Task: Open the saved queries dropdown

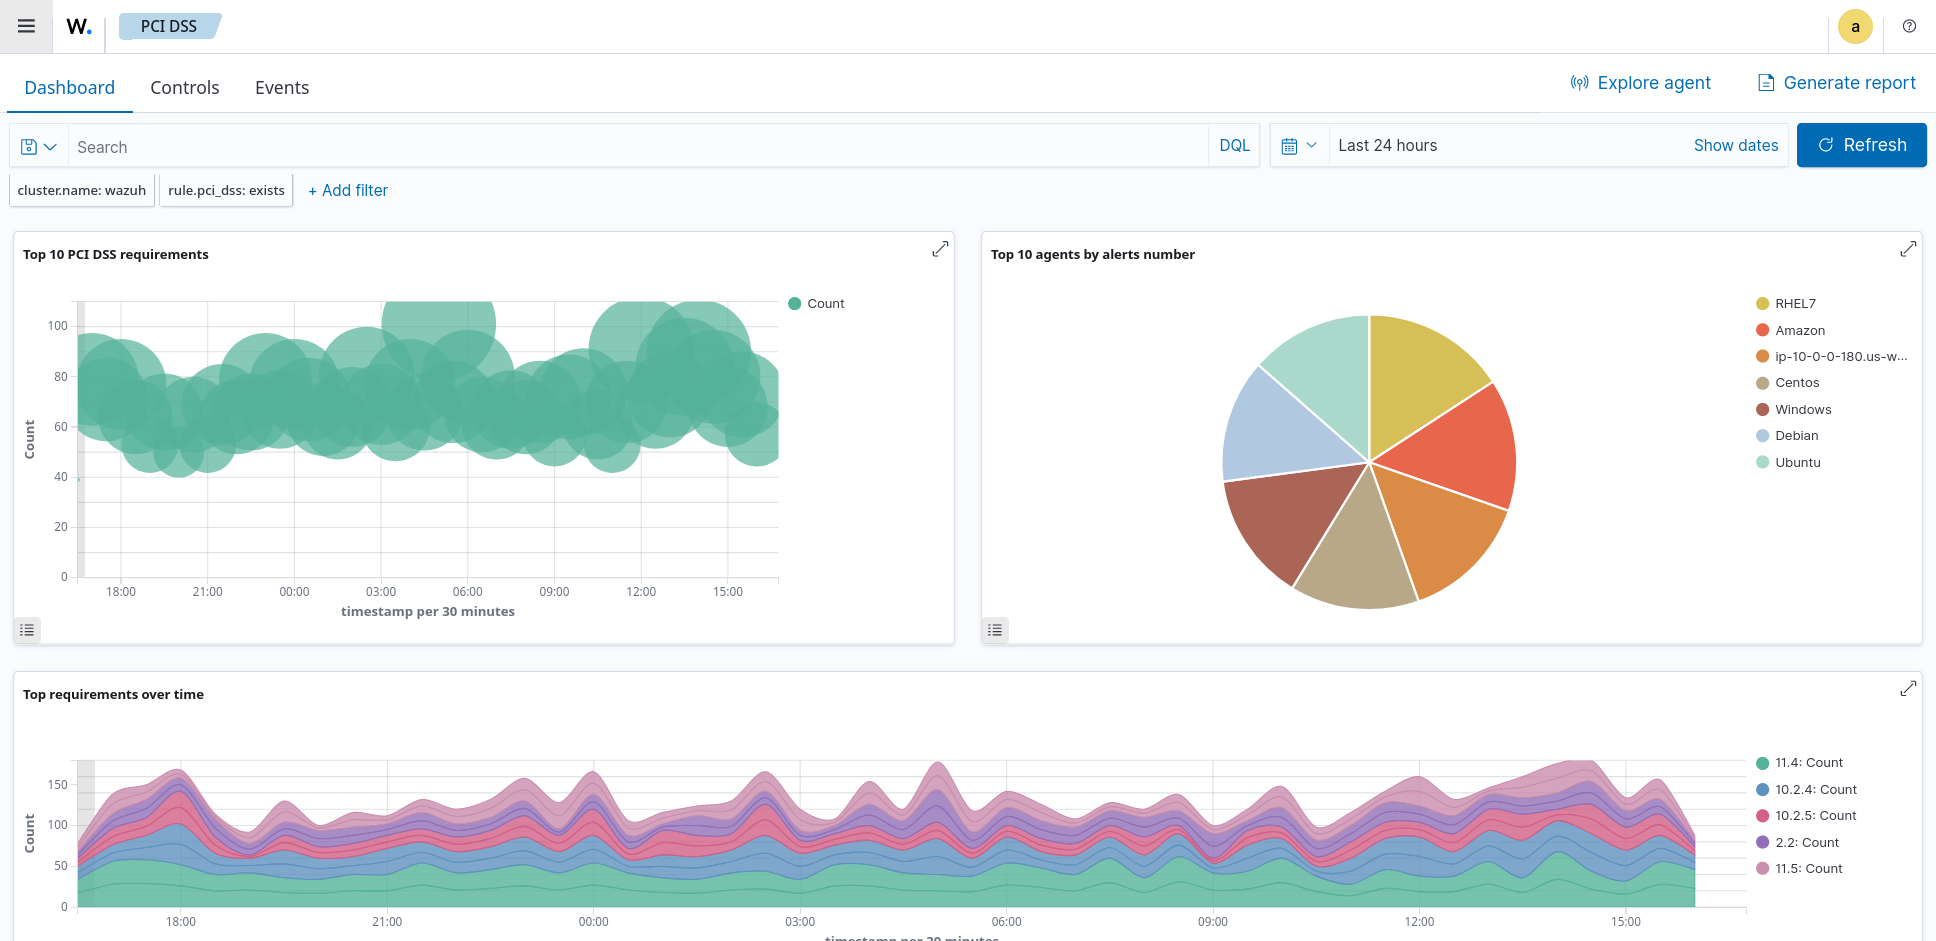Action: click(x=39, y=147)
